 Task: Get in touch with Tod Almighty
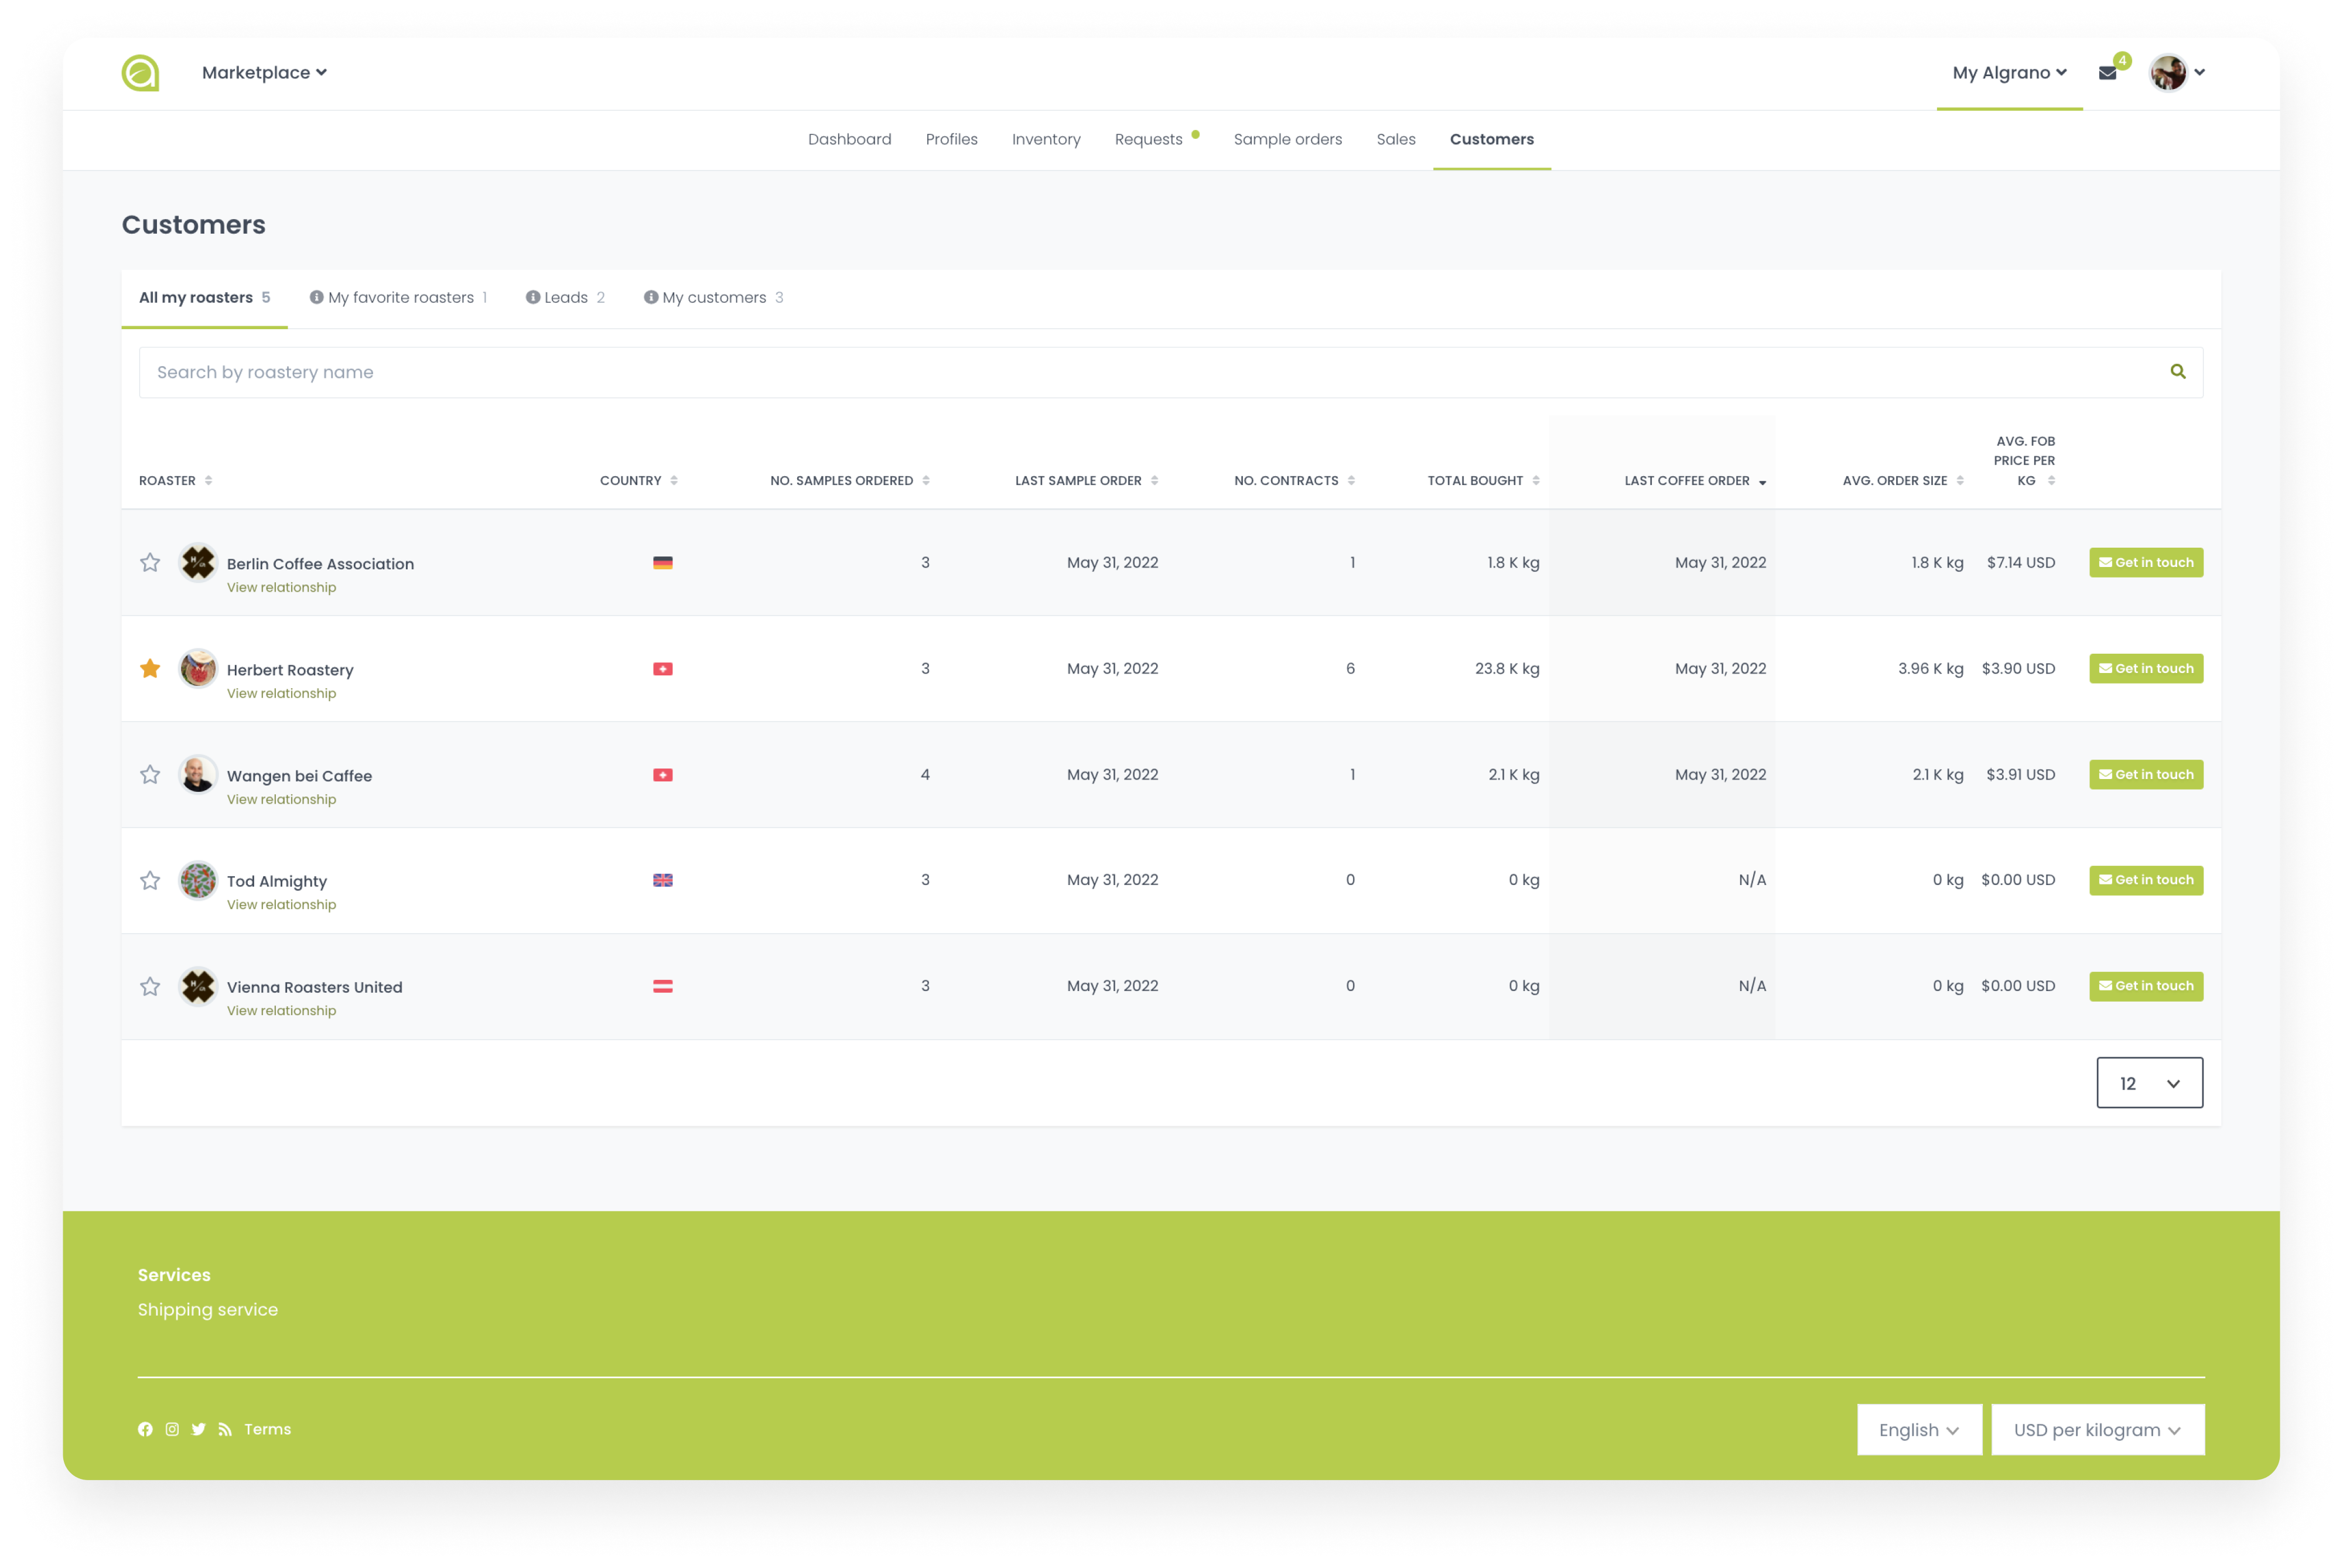[2145, 880]
